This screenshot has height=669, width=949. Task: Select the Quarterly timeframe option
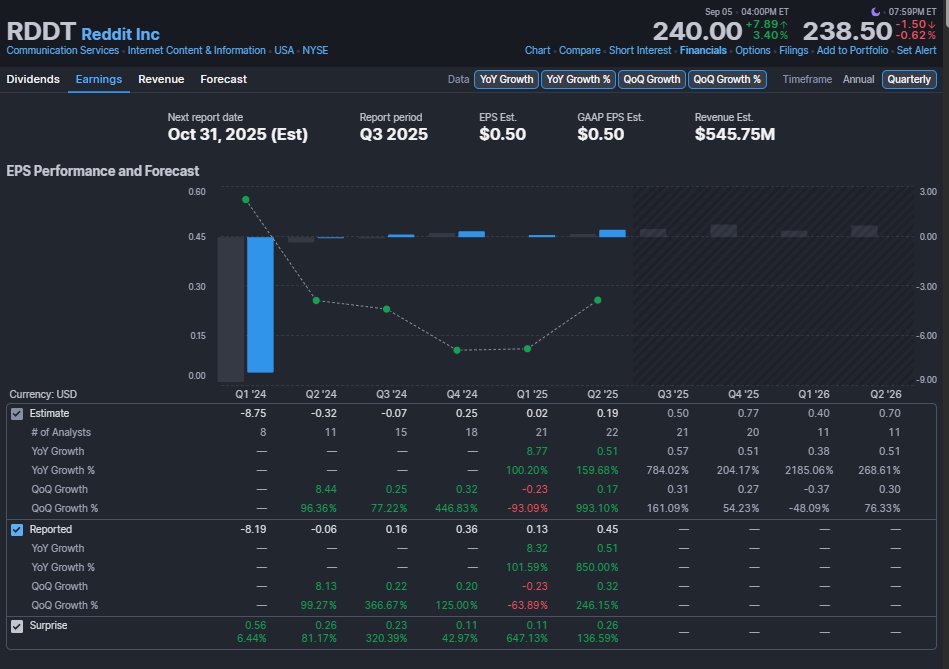tap(909, 79)
